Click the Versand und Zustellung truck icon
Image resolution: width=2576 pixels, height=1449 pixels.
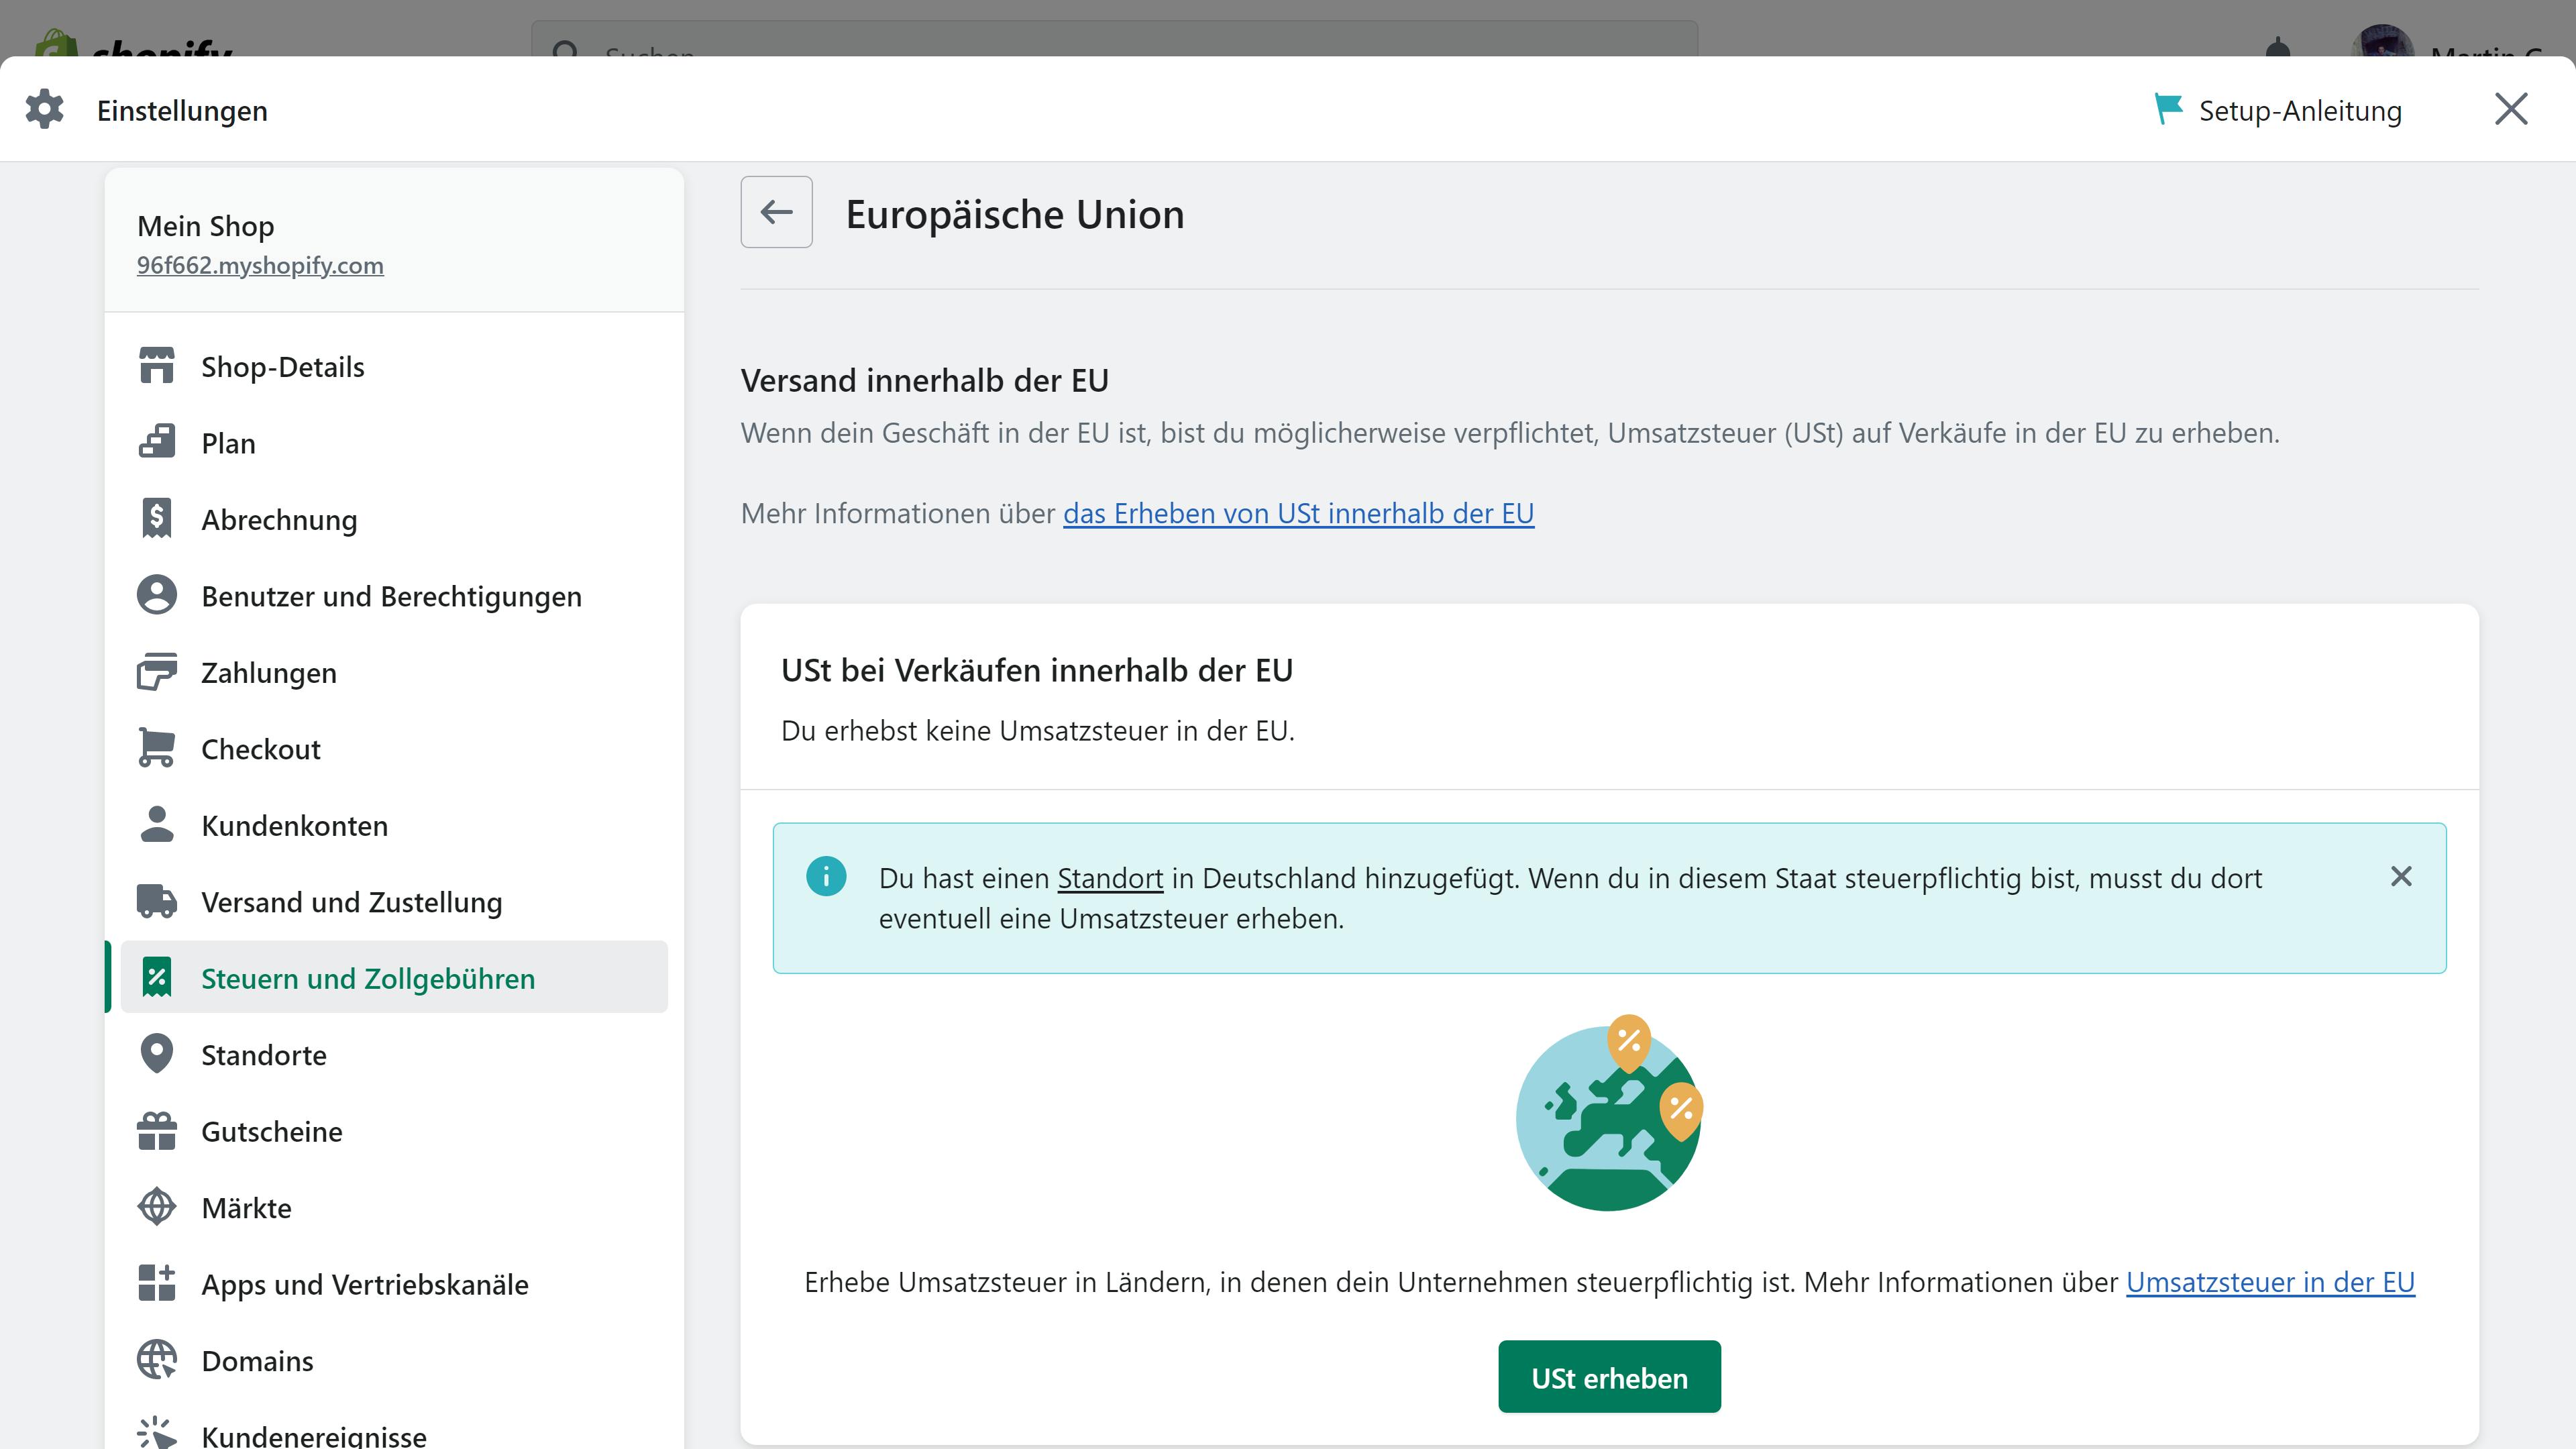click(157, 901)
